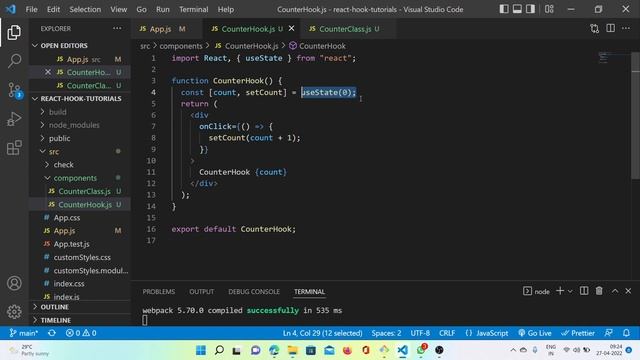Click Spaces: 2 indentation setting
Screen dimensions: 640x360
click(x=386, y=333)
